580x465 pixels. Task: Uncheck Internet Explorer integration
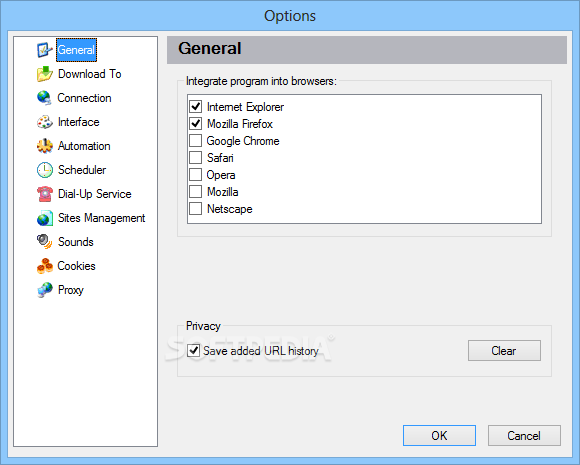(x=195, y=107)
